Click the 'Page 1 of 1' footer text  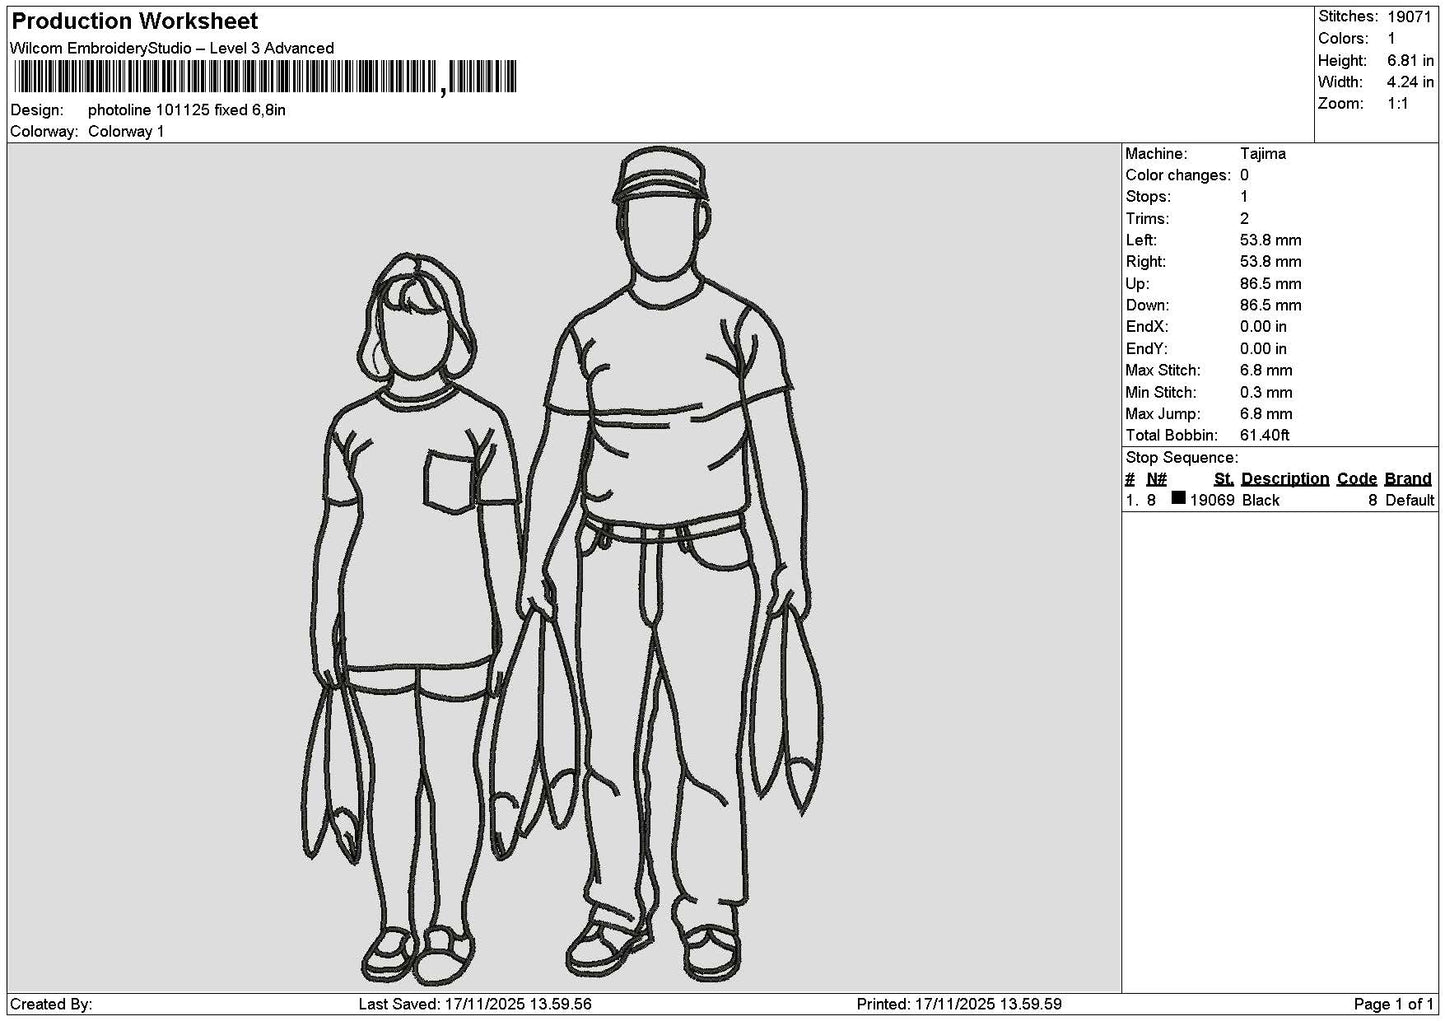1394,1004
